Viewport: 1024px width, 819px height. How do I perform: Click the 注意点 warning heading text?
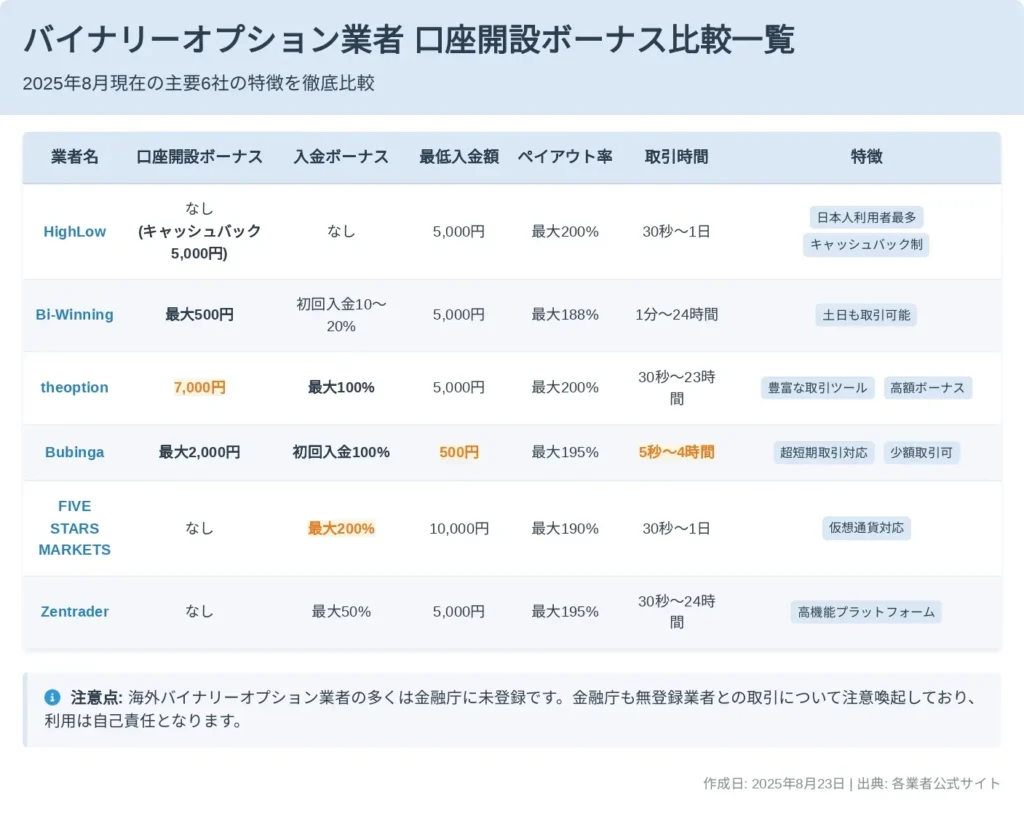tap(96, 698)
